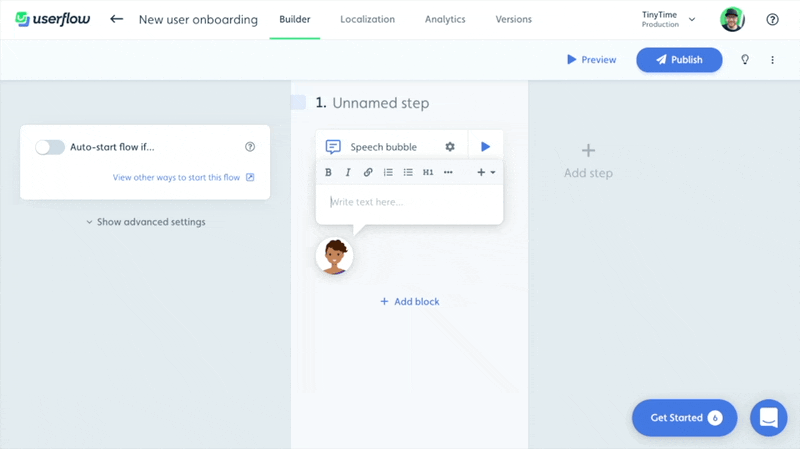Toggle the Auto-start flow switch
Screen dimensions: 800x449
(49, 147)
